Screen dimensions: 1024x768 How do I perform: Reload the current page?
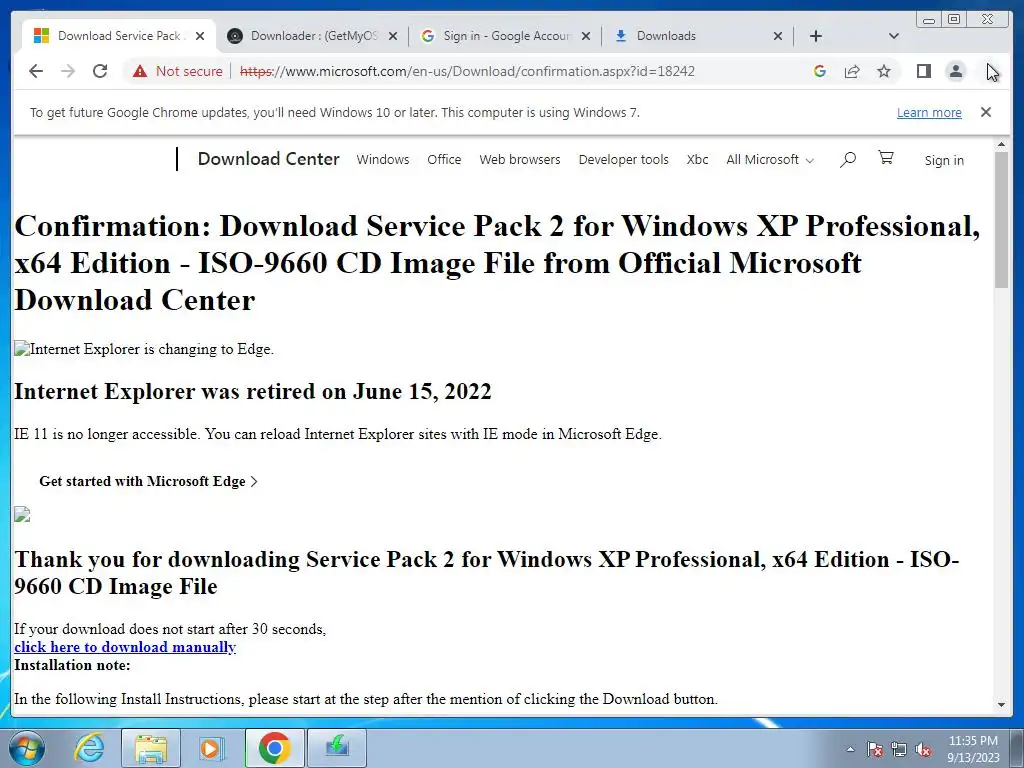point(100,71)
